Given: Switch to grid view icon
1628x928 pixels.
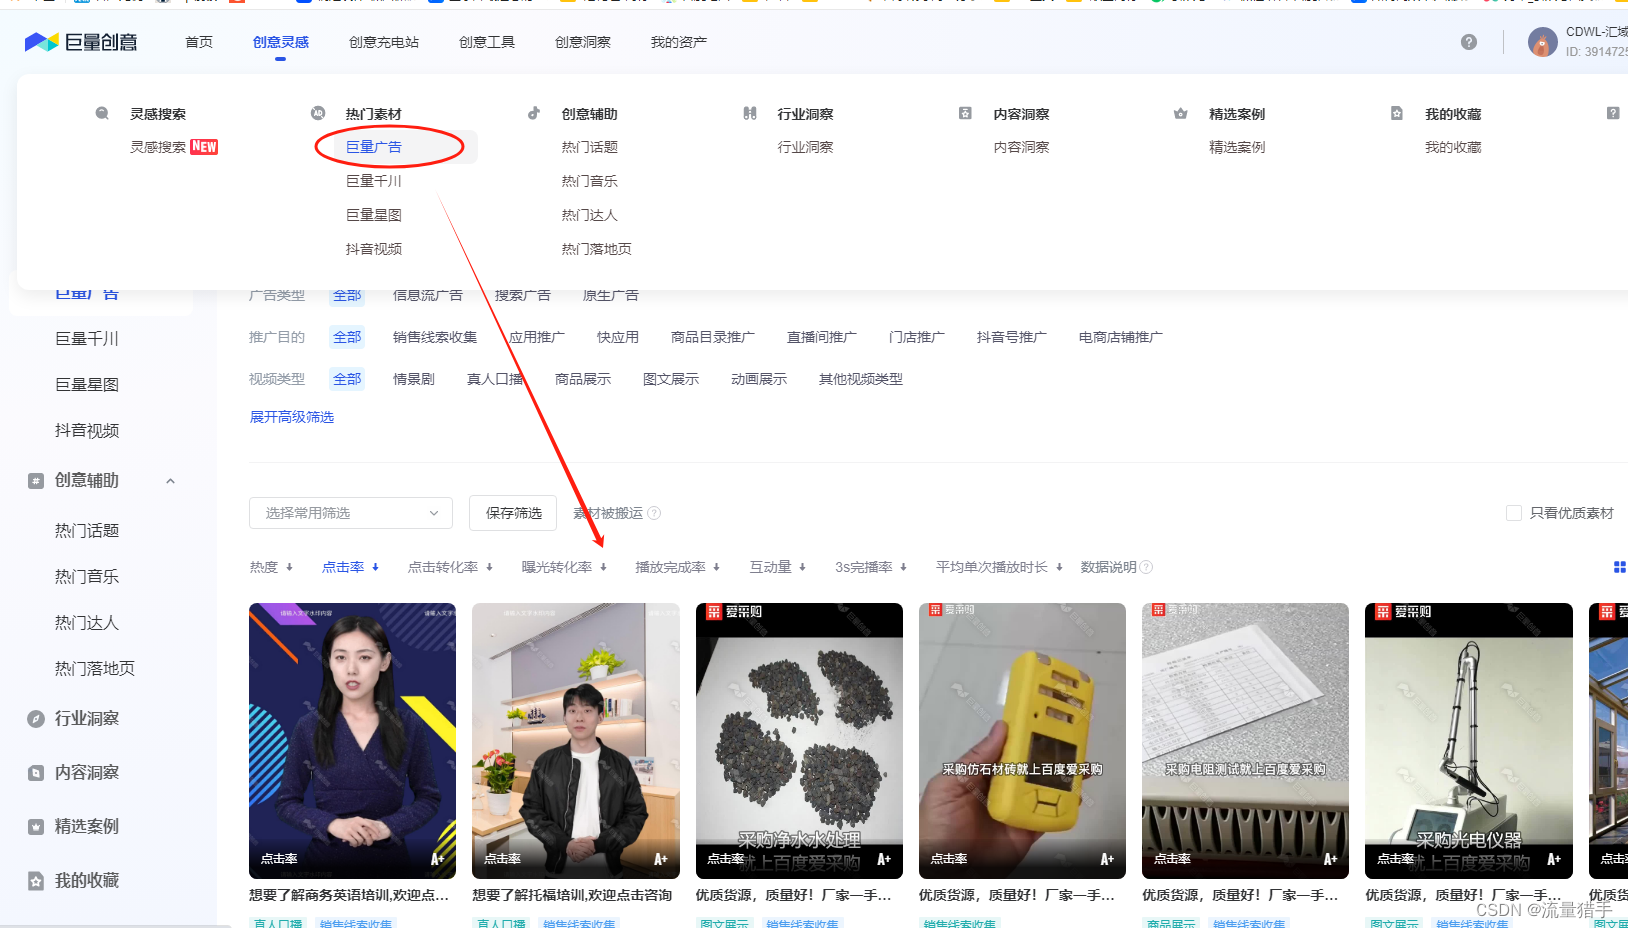Looking at the screenshot, I should pos(1620,567).
